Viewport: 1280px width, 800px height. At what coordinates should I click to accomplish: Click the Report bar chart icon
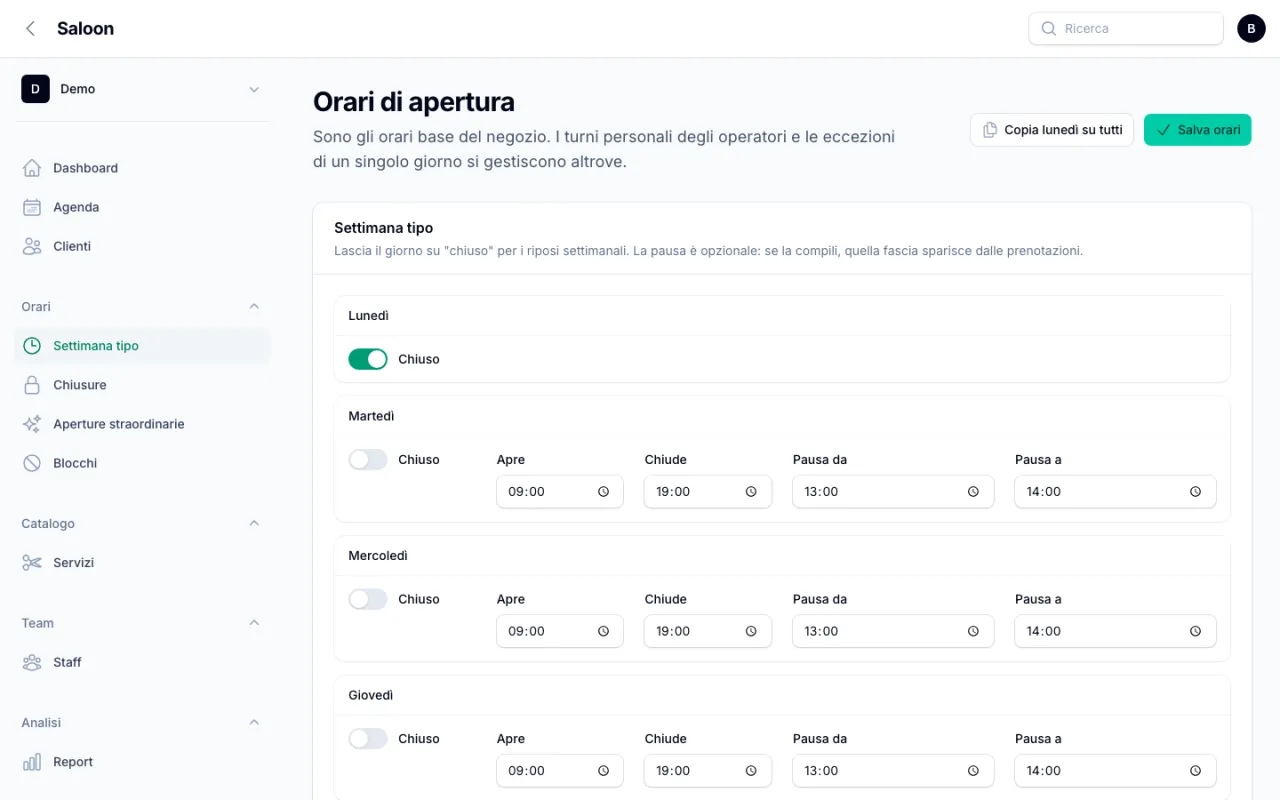click(32, 762)
